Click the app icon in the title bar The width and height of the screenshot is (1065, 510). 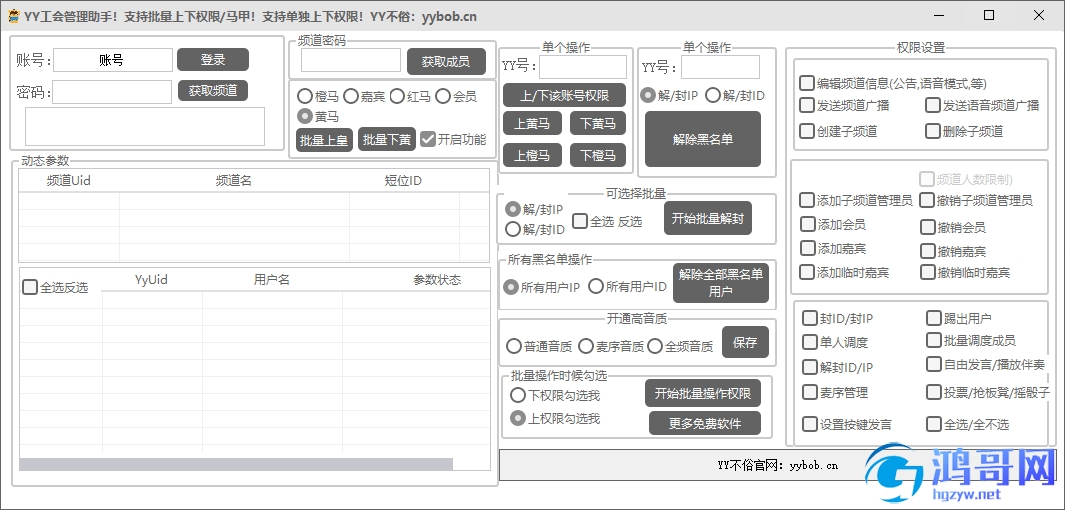tap(14, 16)
